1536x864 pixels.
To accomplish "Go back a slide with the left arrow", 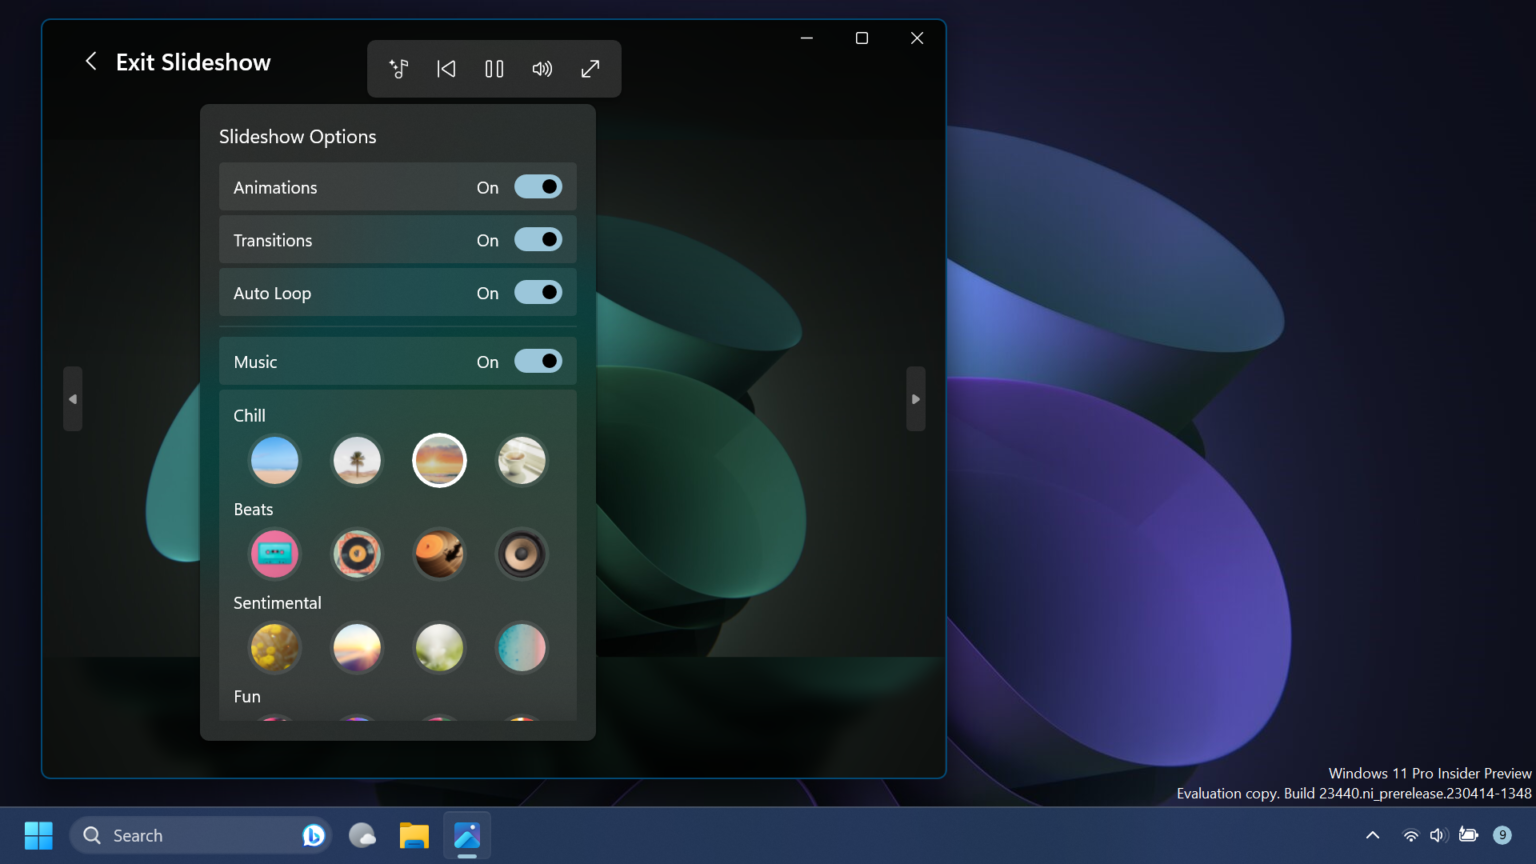I will (72, 398).
